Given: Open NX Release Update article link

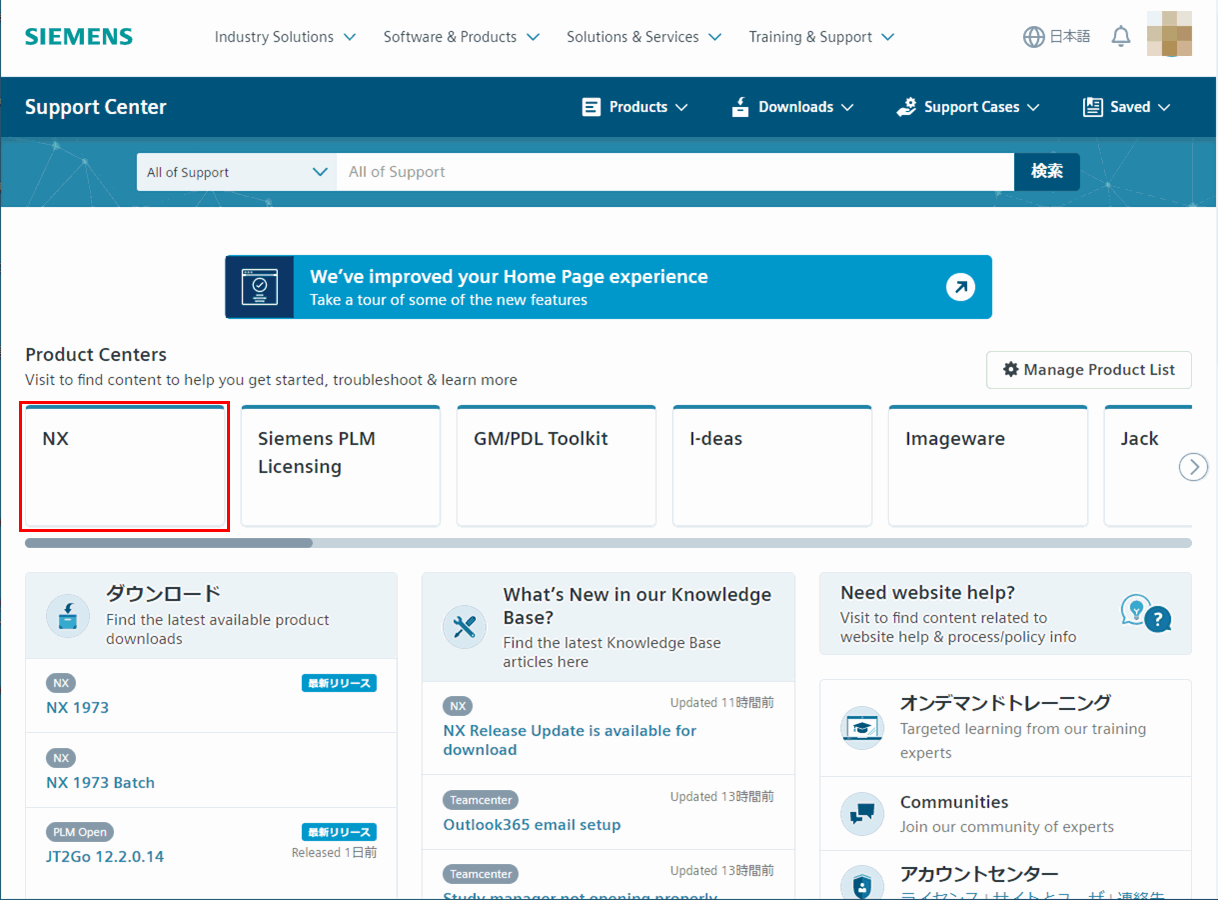Looking at the screenshot, I should click(570, 740).
